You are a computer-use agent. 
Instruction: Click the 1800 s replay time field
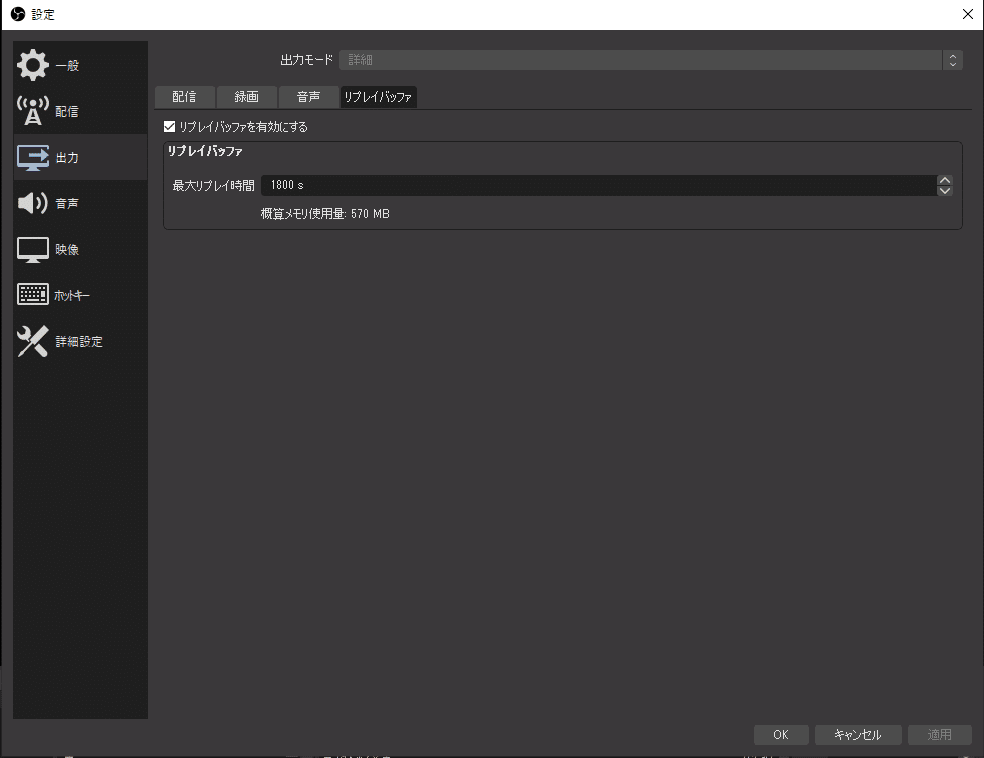(x=599, y=185)
